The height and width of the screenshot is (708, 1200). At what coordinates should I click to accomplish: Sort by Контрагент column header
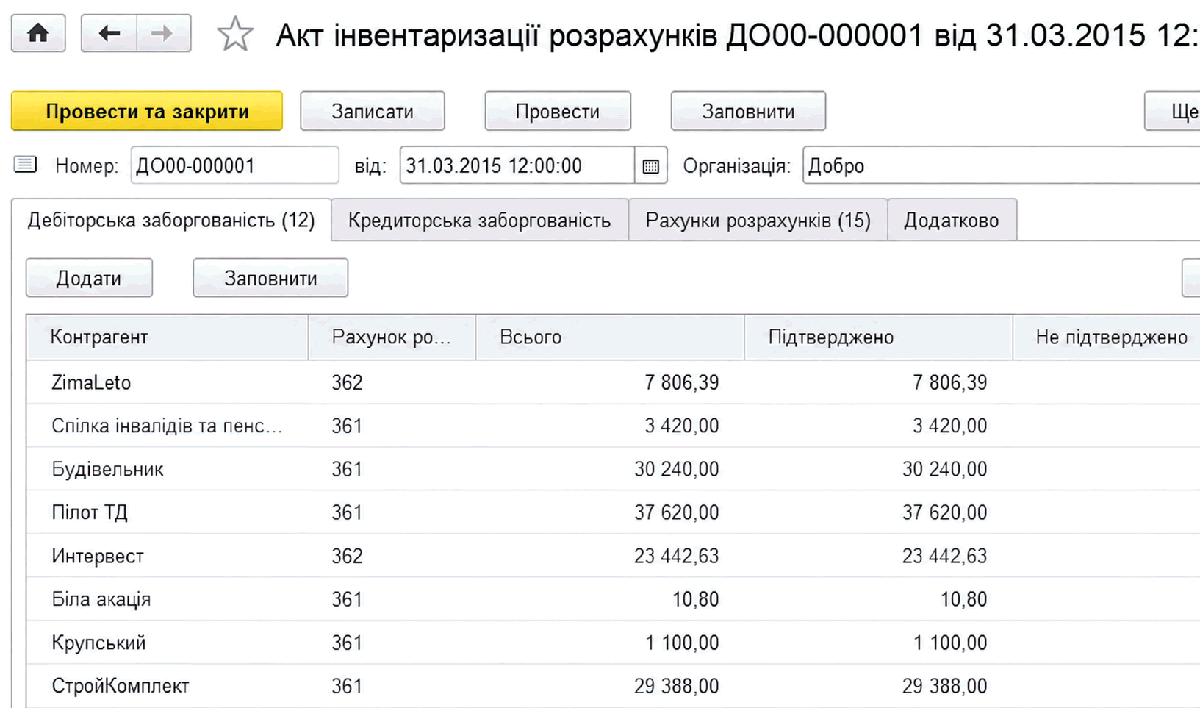coord(167,337)
